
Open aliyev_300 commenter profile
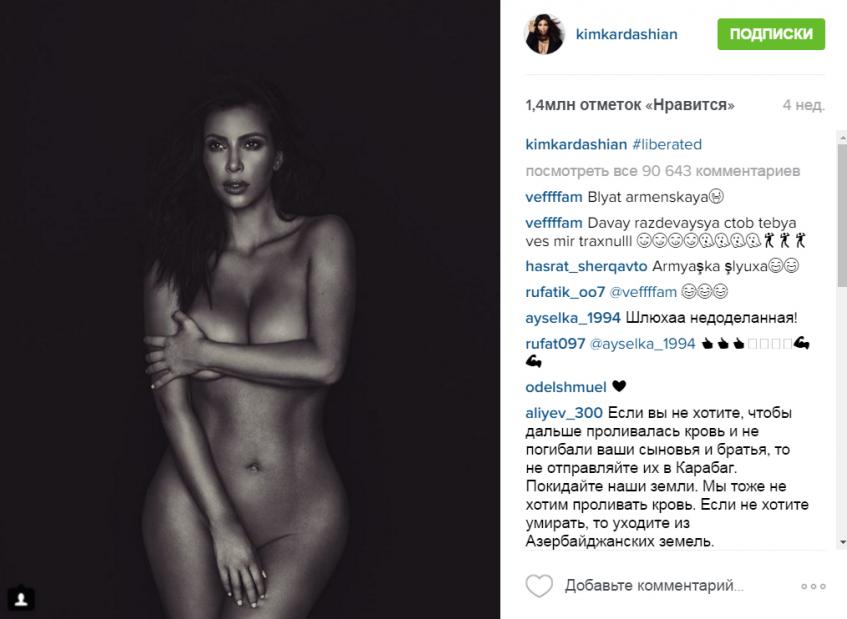coord(564,413)
